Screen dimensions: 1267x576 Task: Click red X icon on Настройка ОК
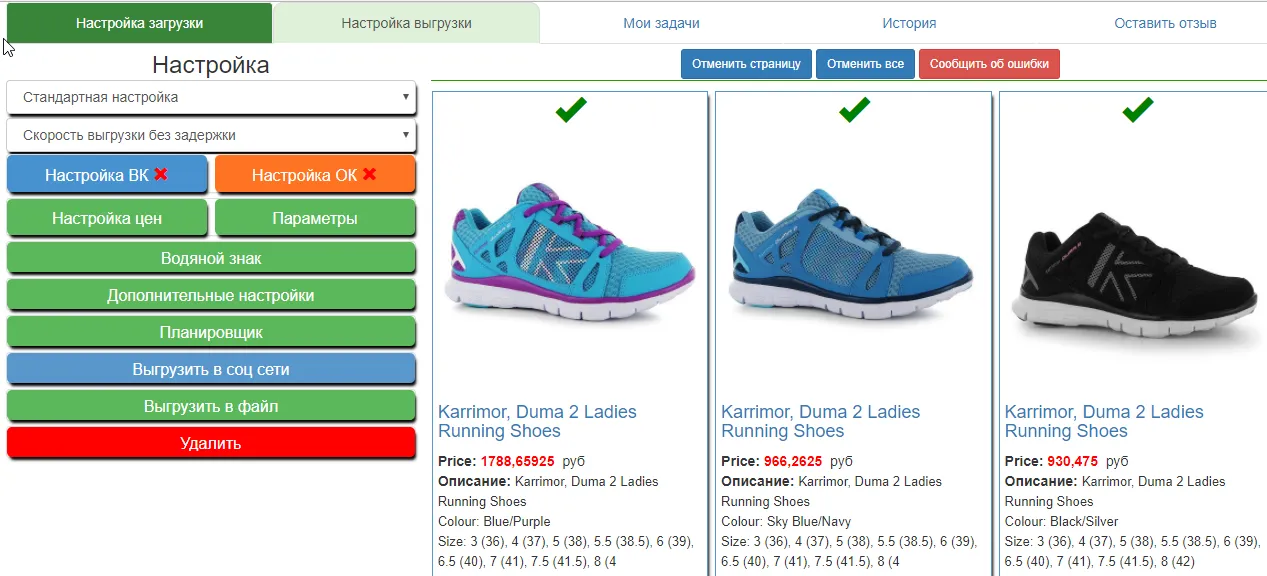(369, 174)
